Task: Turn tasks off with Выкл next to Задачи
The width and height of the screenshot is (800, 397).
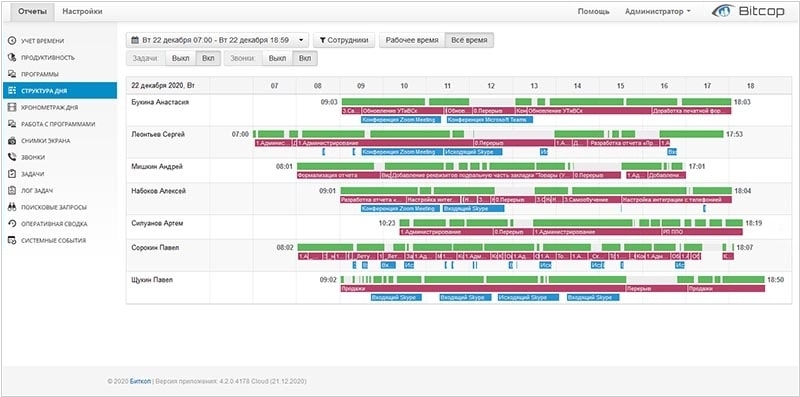Action: tap(181, 58)
